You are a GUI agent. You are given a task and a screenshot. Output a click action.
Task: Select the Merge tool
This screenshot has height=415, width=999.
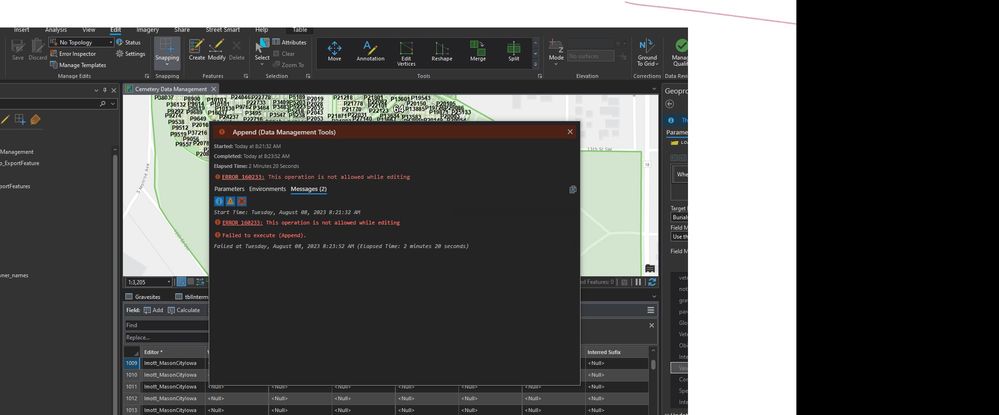[477, 52]
